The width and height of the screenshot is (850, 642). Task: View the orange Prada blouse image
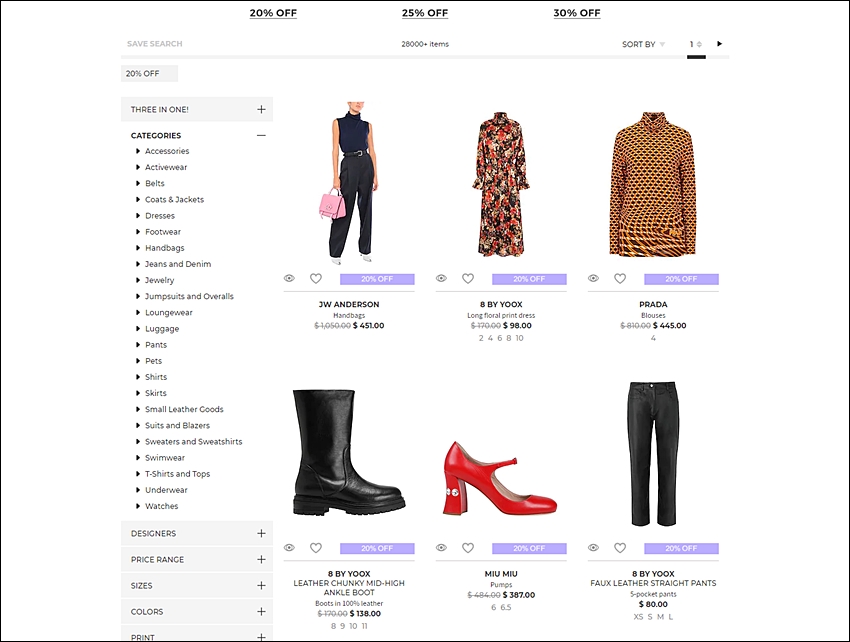[x=653, y=184]
